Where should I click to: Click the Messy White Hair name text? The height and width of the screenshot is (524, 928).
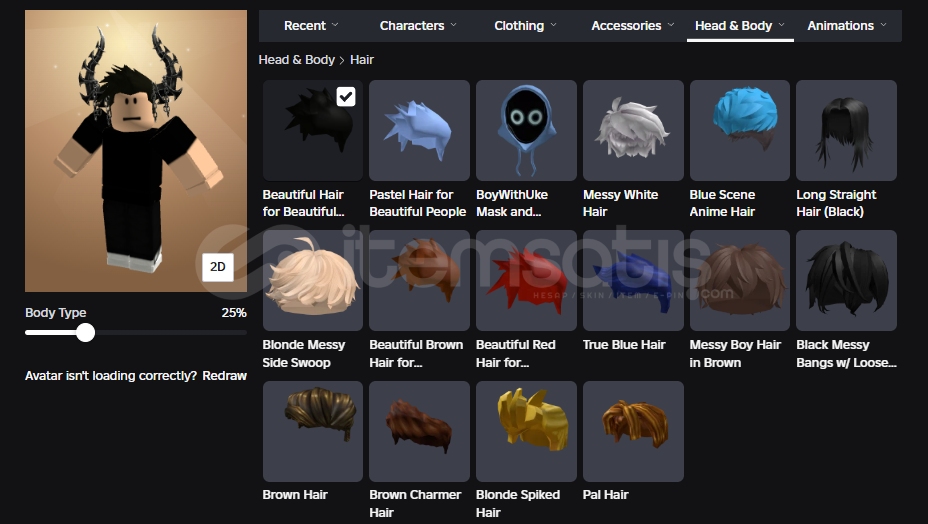pyautogui.click(x=620, y=203)
